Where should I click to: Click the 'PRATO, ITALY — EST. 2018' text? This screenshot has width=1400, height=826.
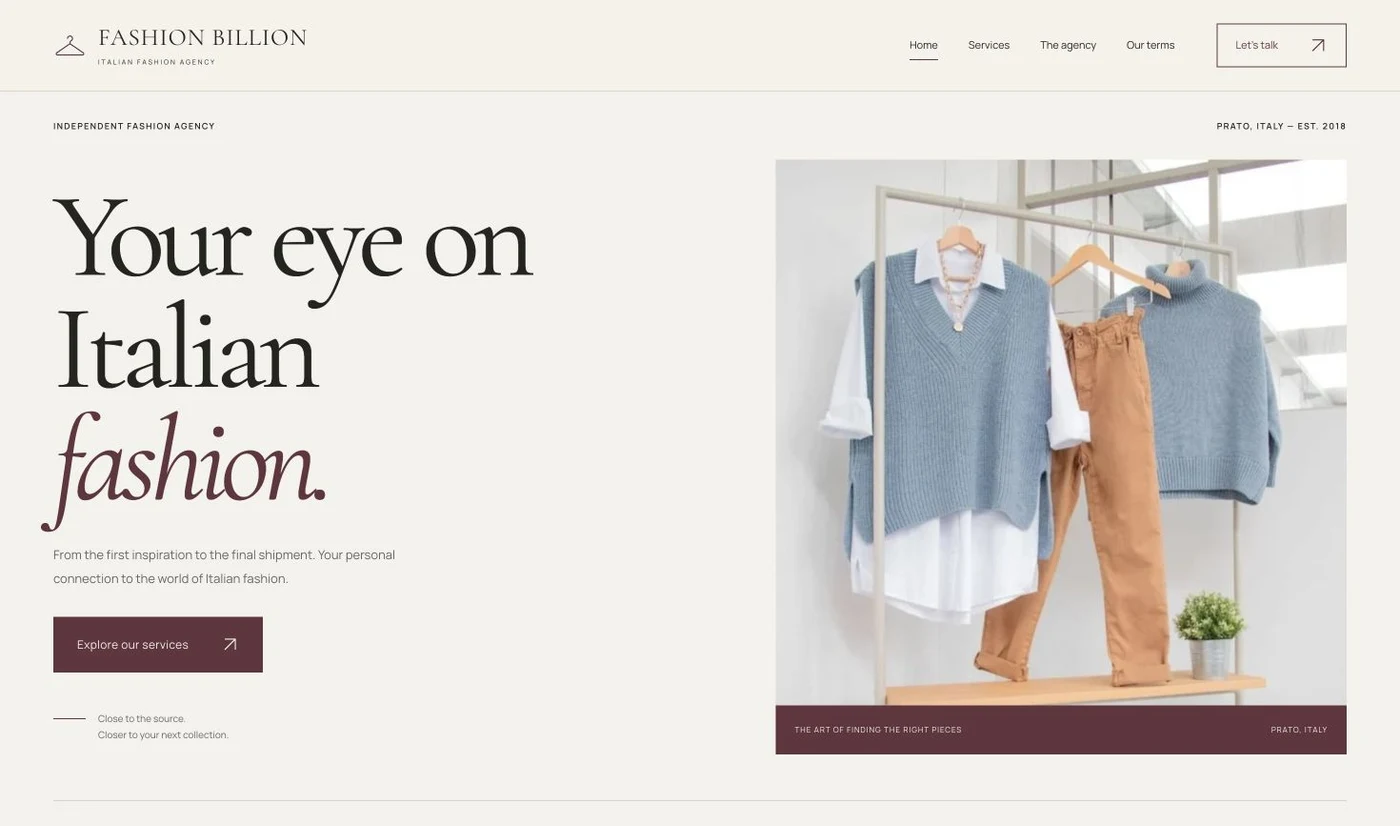pos(1281,126)
